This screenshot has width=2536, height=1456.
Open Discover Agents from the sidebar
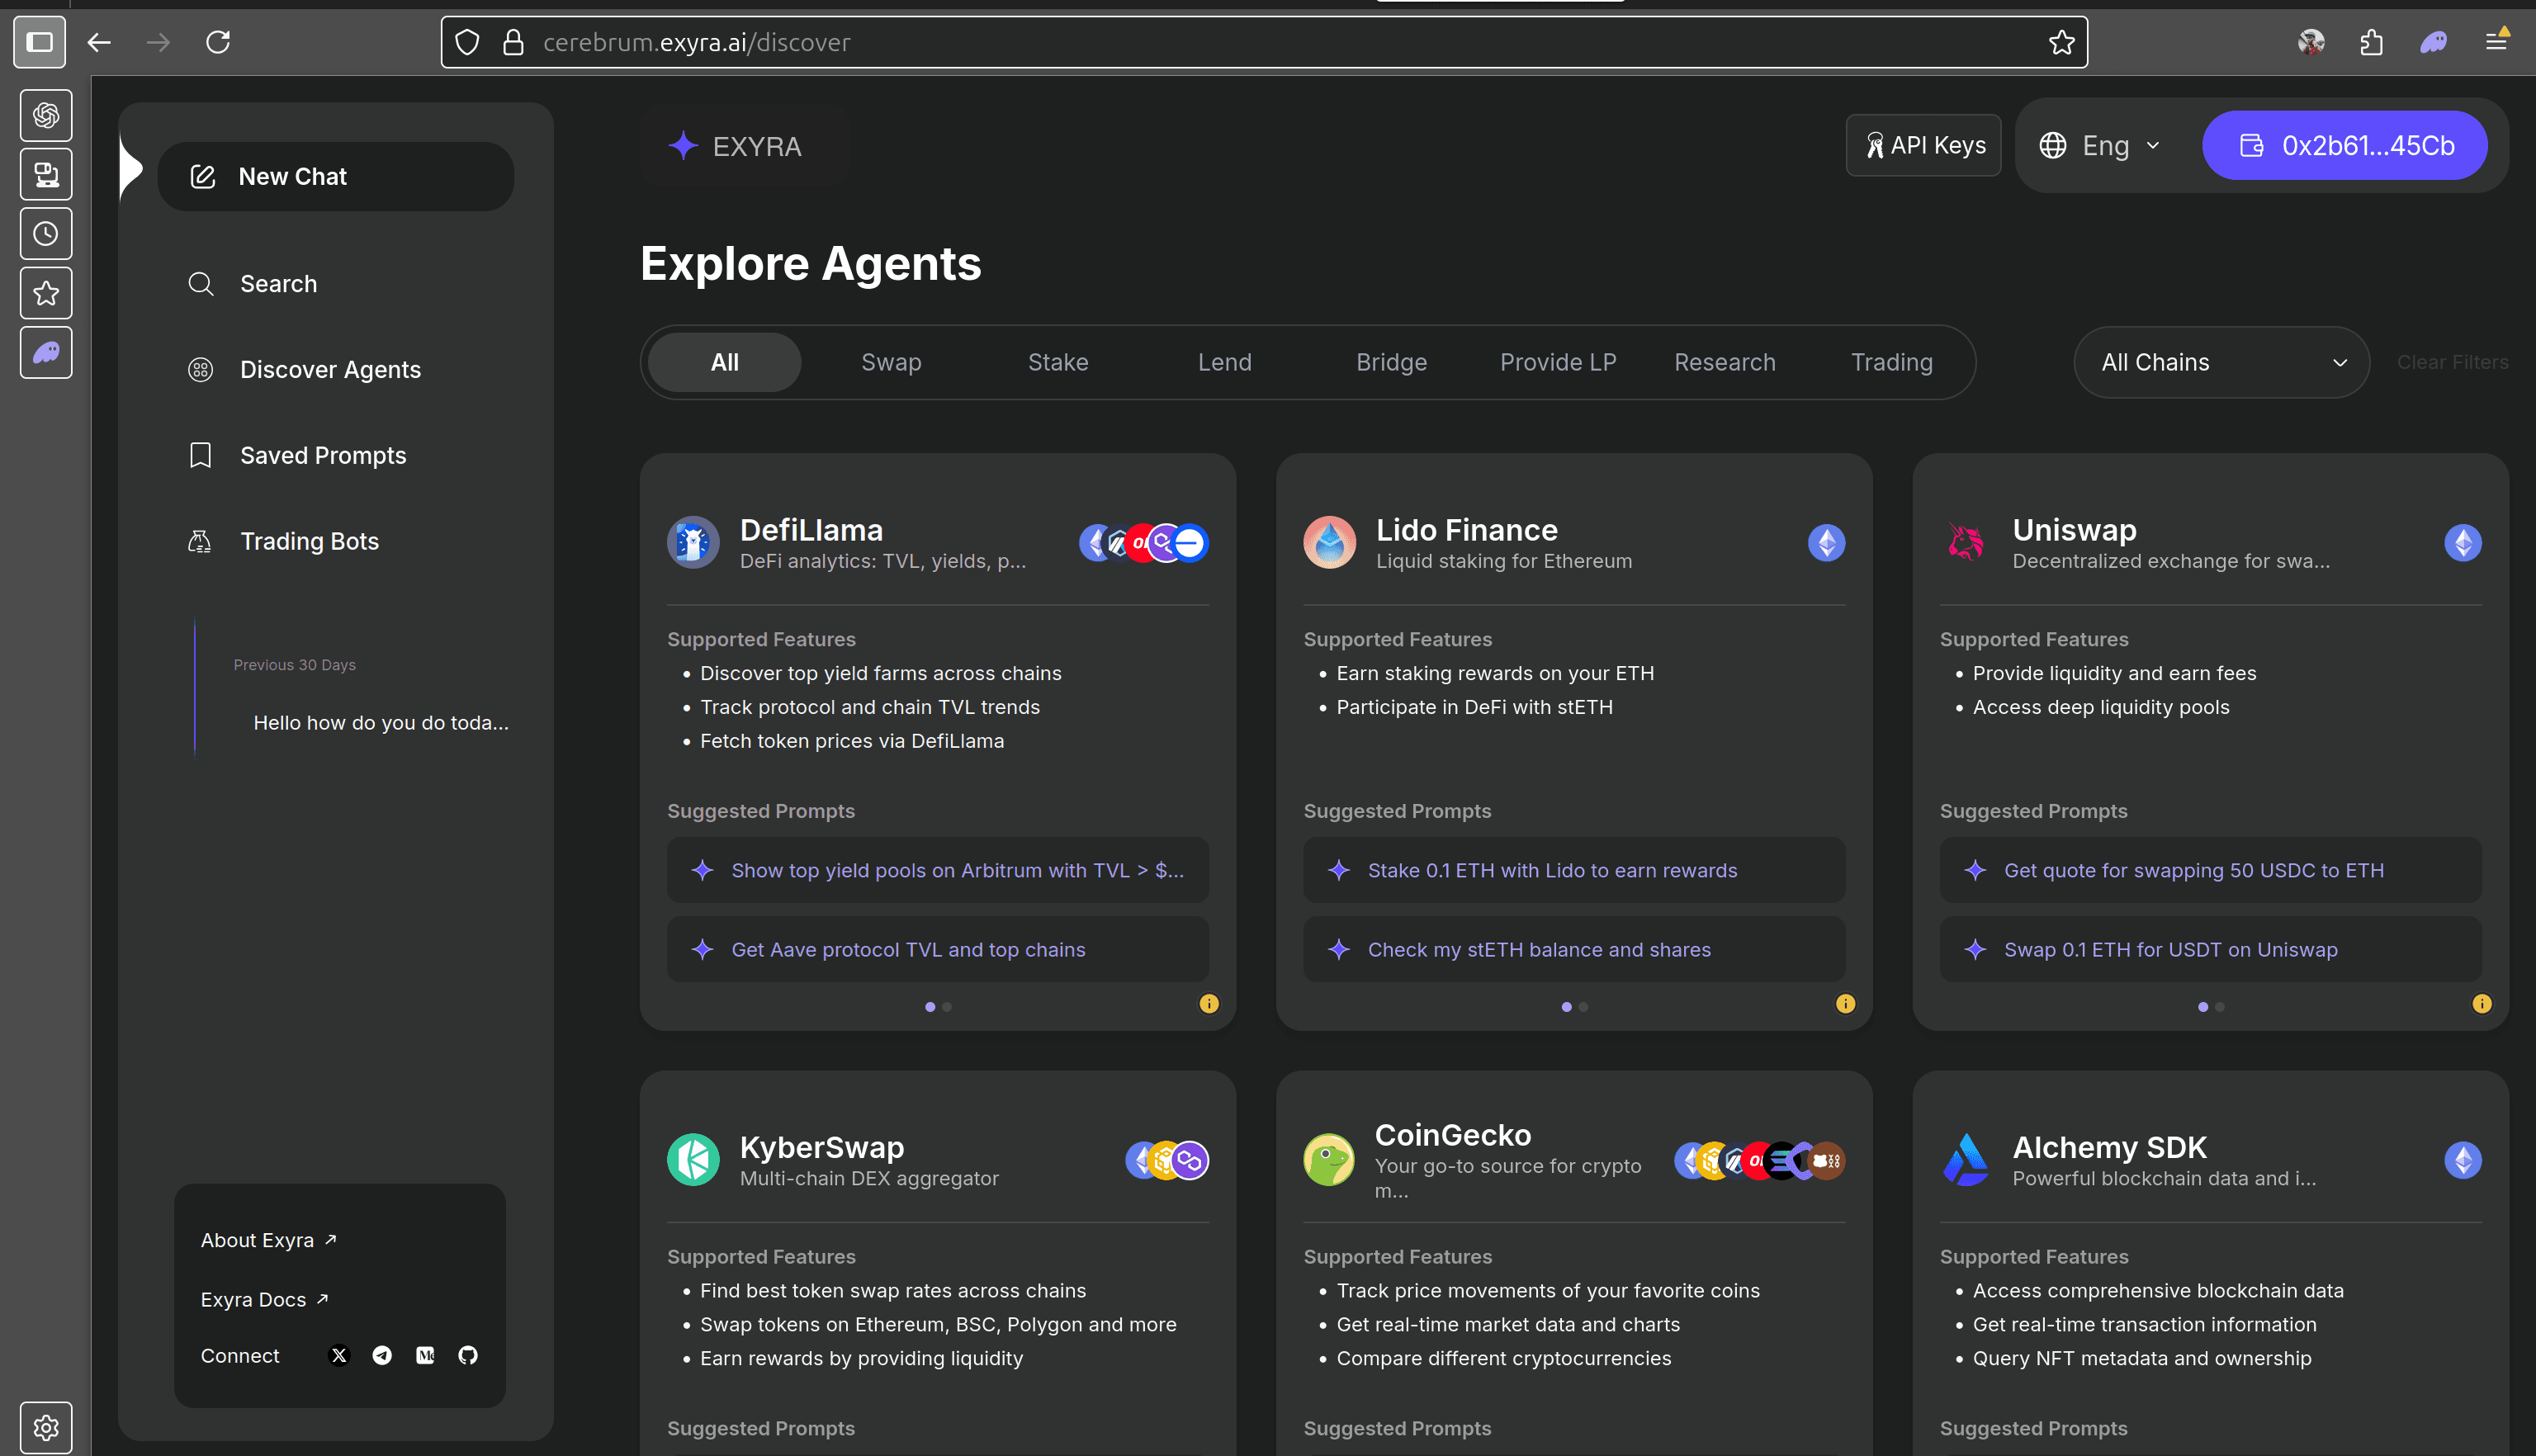tap(330, 369)
